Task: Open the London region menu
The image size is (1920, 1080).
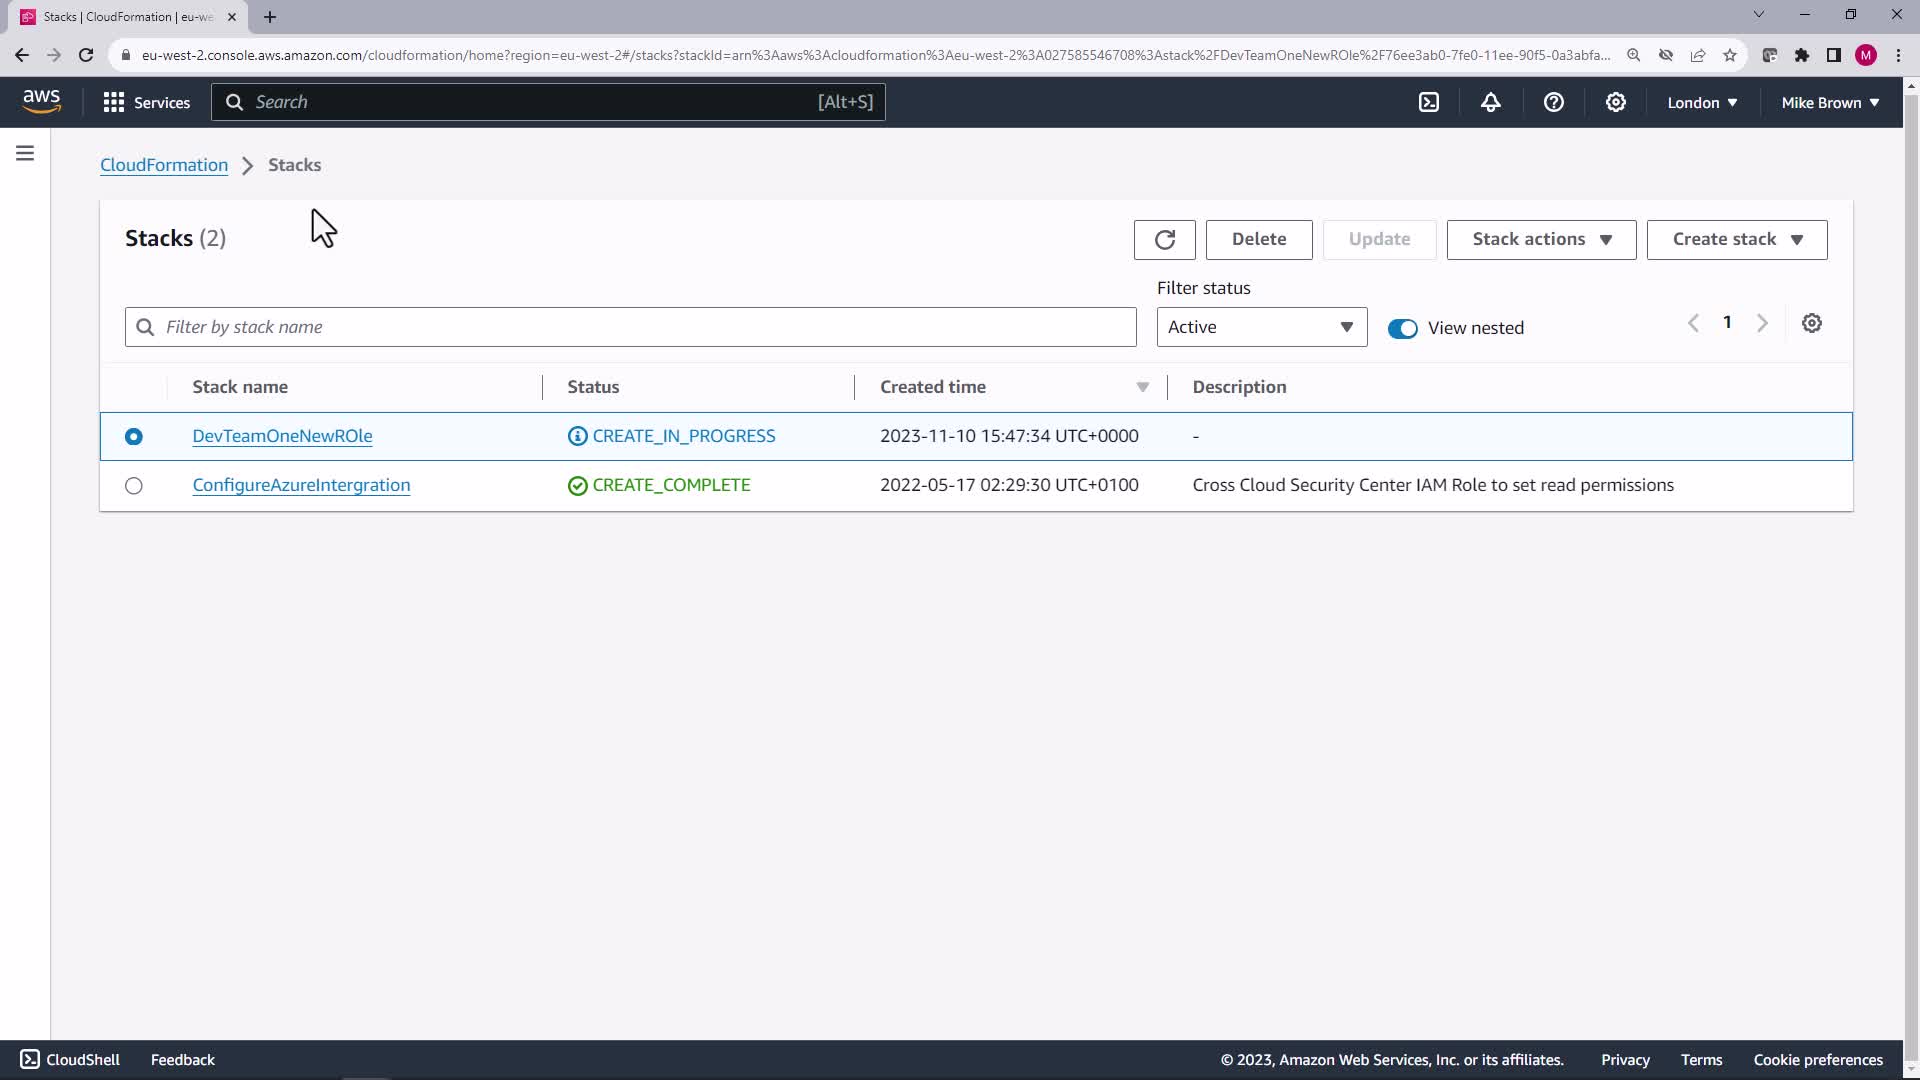Action: pyautogui.click(x=1701, y=102)
